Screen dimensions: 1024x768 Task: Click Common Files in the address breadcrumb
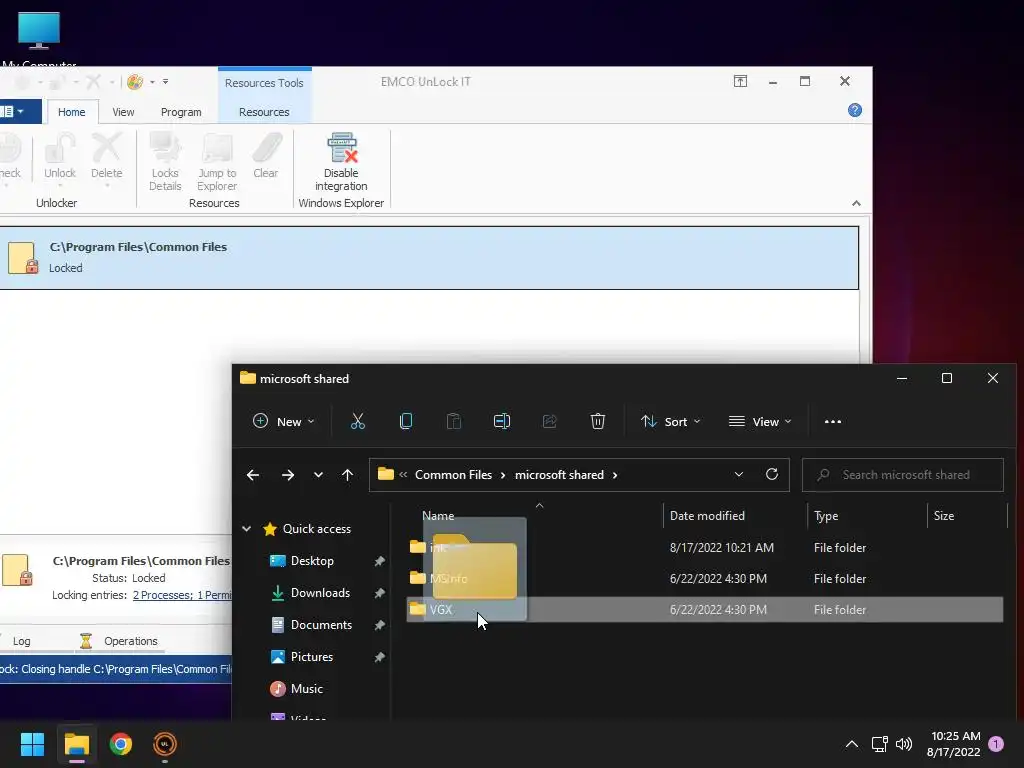[x=453, y=475]
